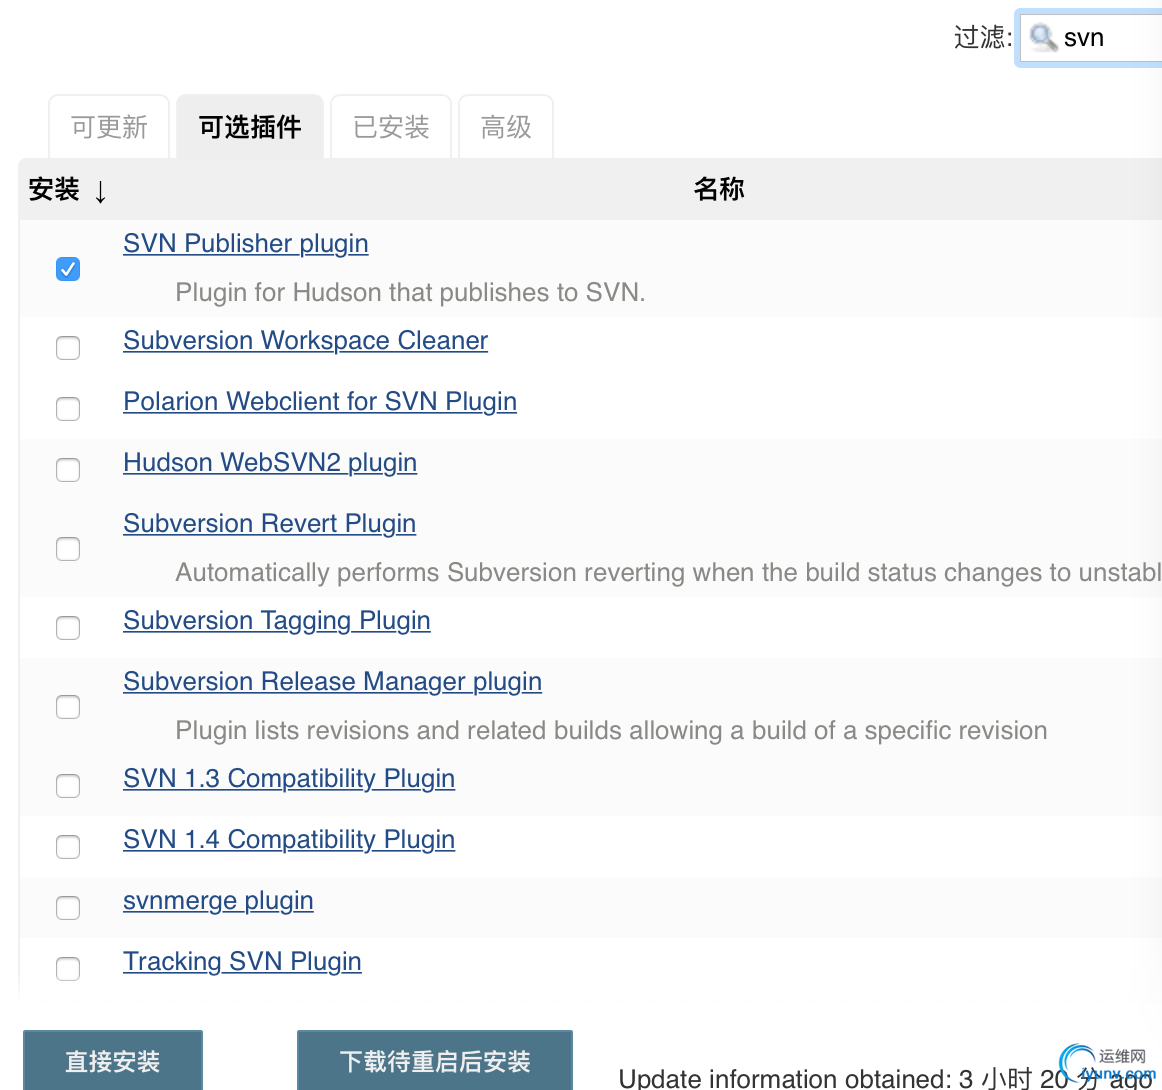Select the Subversion Revert Plugin checkbox
The height and width of the screenshot is (1090, 1162).
point(68,548)
